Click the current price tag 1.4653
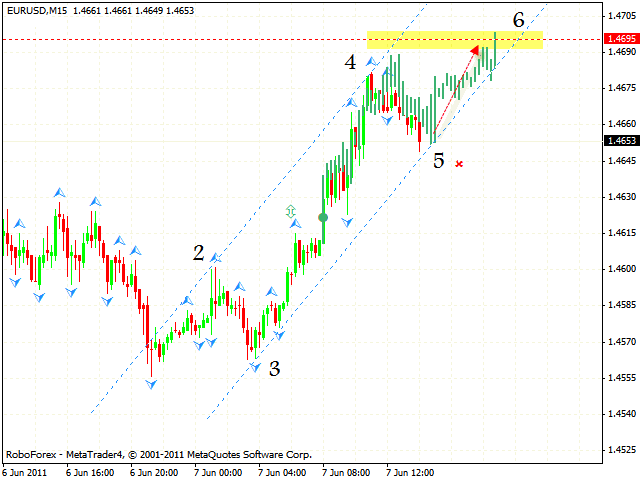Screen dimensions: 640x480 point(620,141)
